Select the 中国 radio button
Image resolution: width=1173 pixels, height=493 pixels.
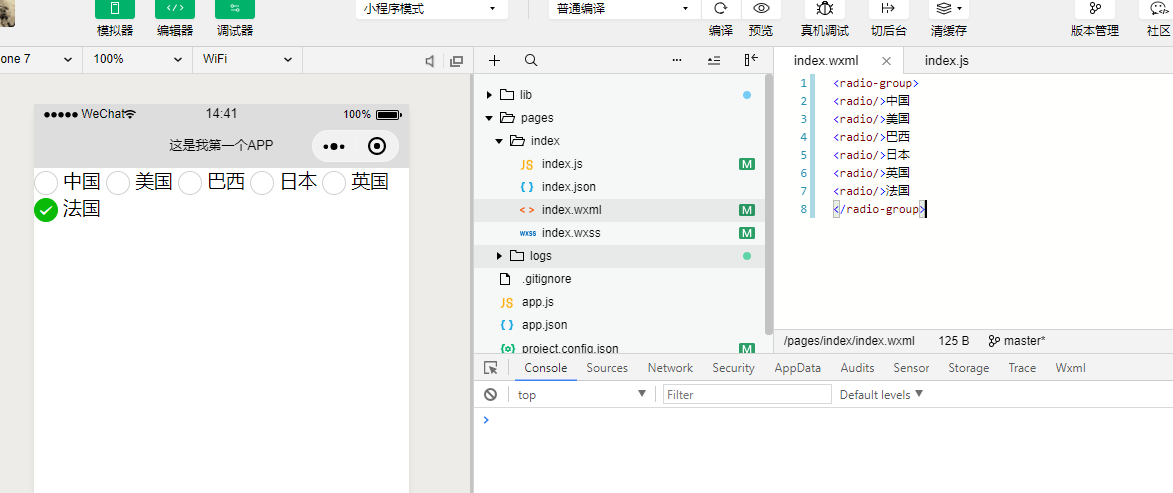47,183
